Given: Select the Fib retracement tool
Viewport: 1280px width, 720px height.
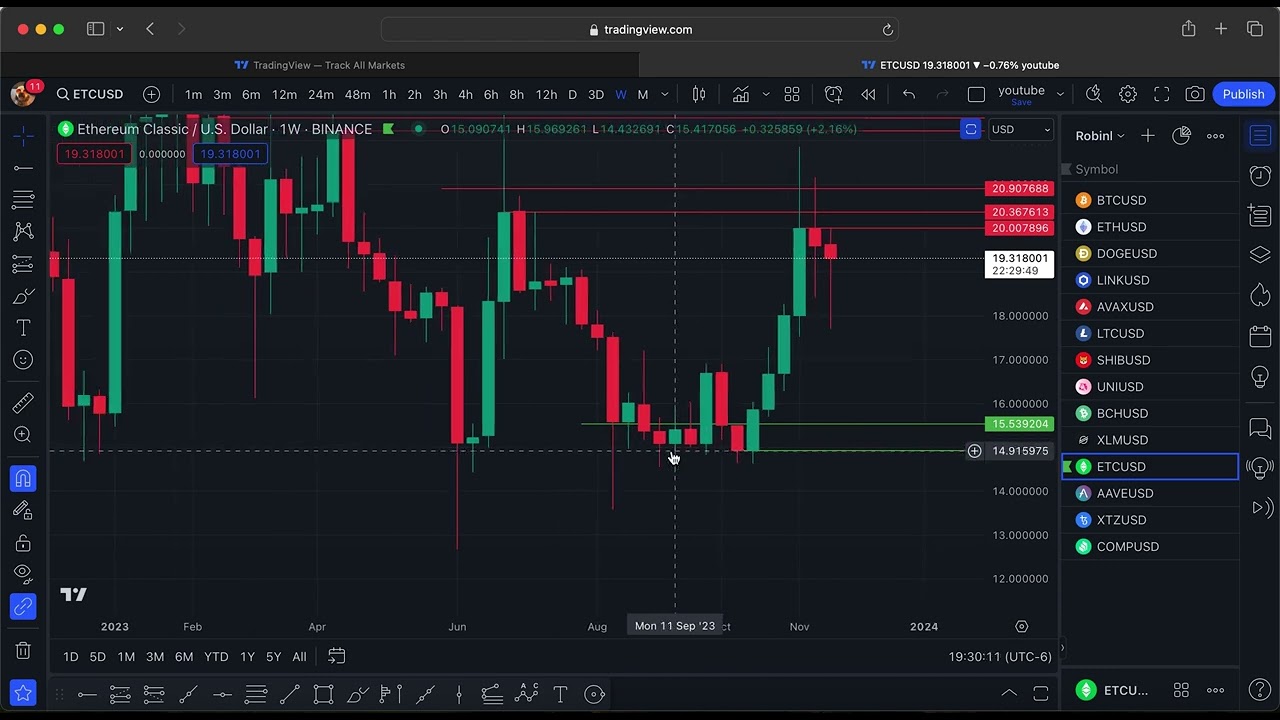Looking at the screenshot, I should [23, 199].
